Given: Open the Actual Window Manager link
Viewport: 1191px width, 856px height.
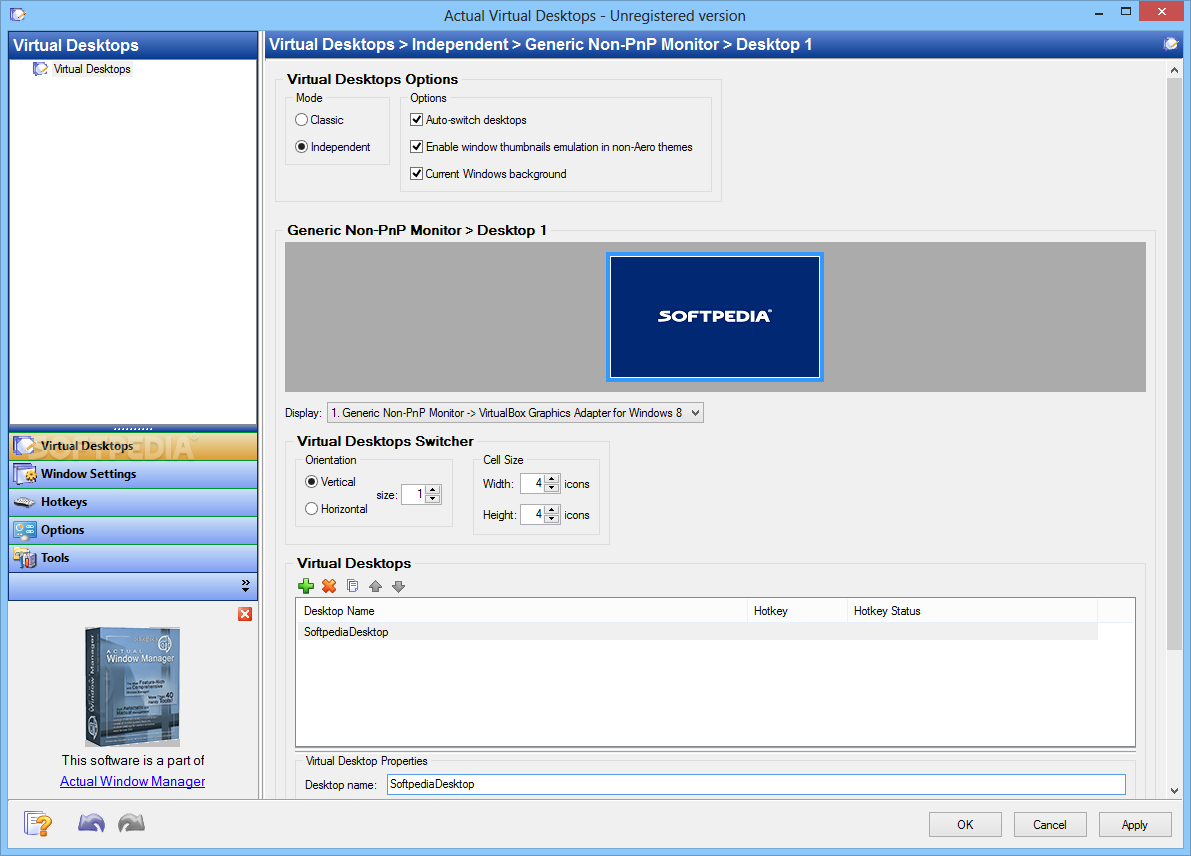Looking at the screenshot, I should [x=132, y=781].
